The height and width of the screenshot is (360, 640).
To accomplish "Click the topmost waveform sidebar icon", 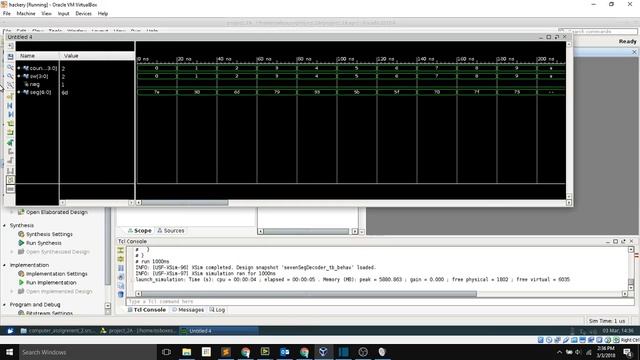I will (10, 46).
